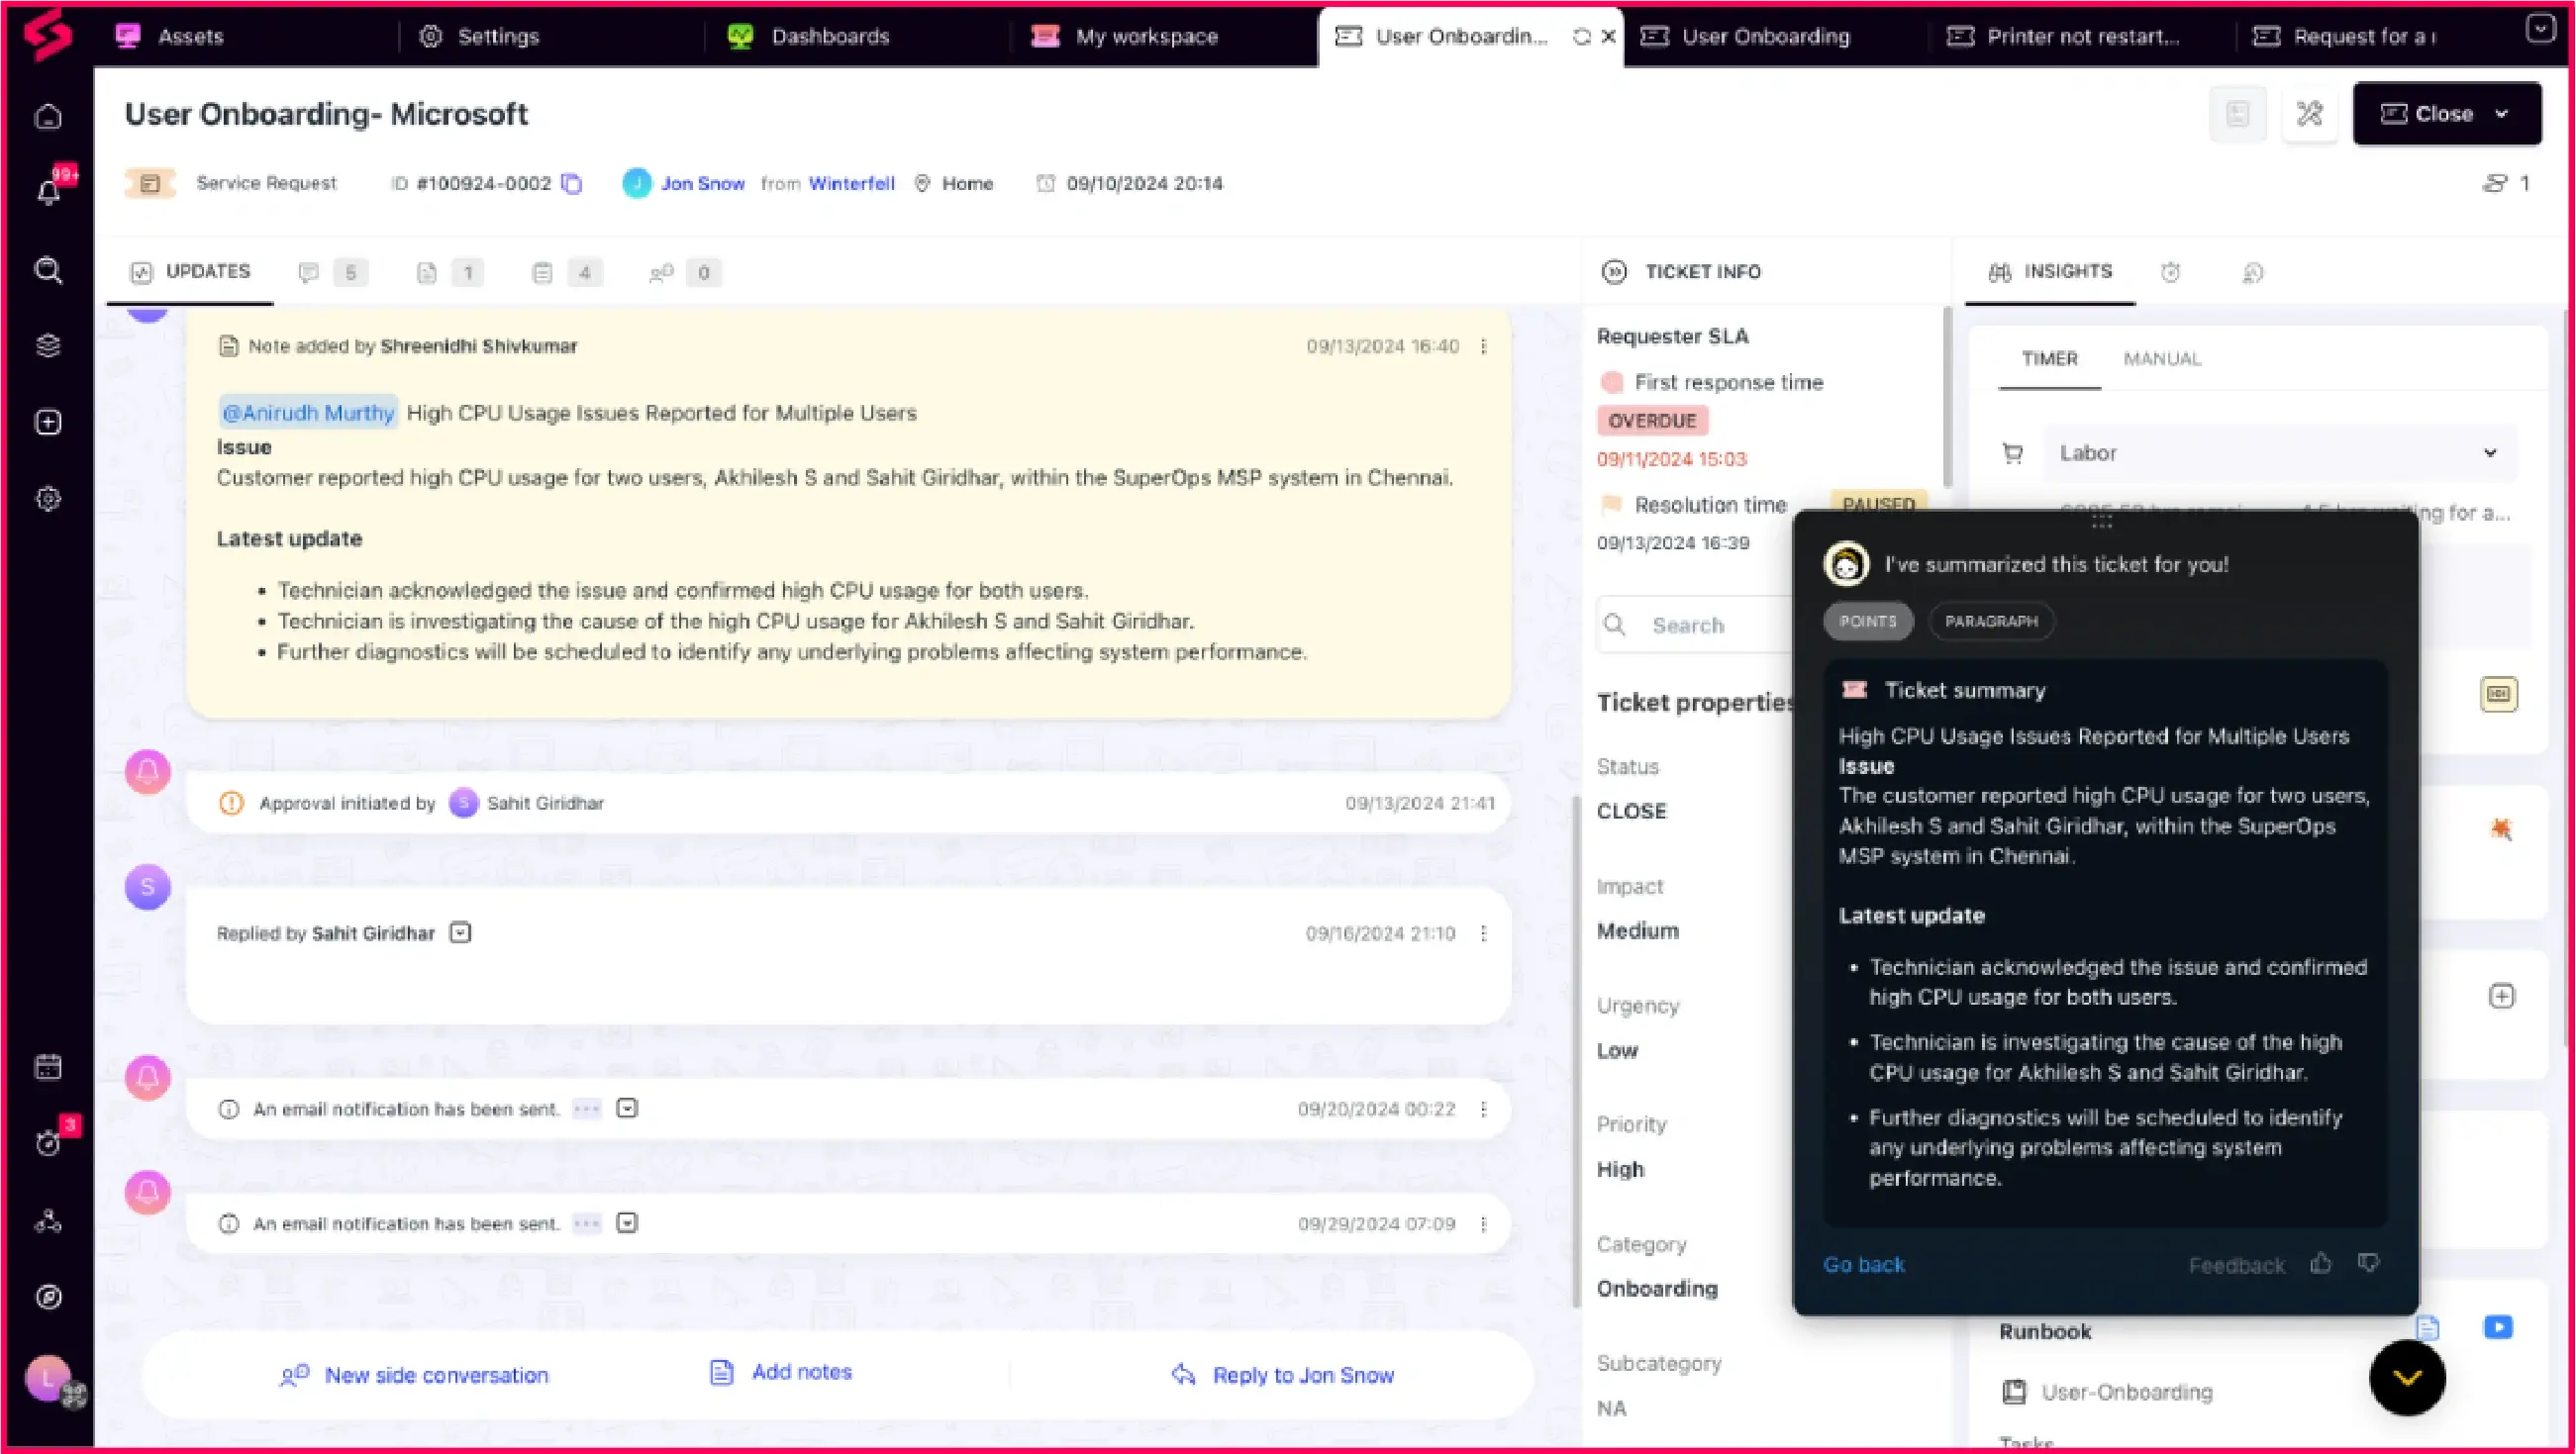The image size is (2576, 1454).
Task: Select the comments icon showing 5 conversations
Action: 310,272
